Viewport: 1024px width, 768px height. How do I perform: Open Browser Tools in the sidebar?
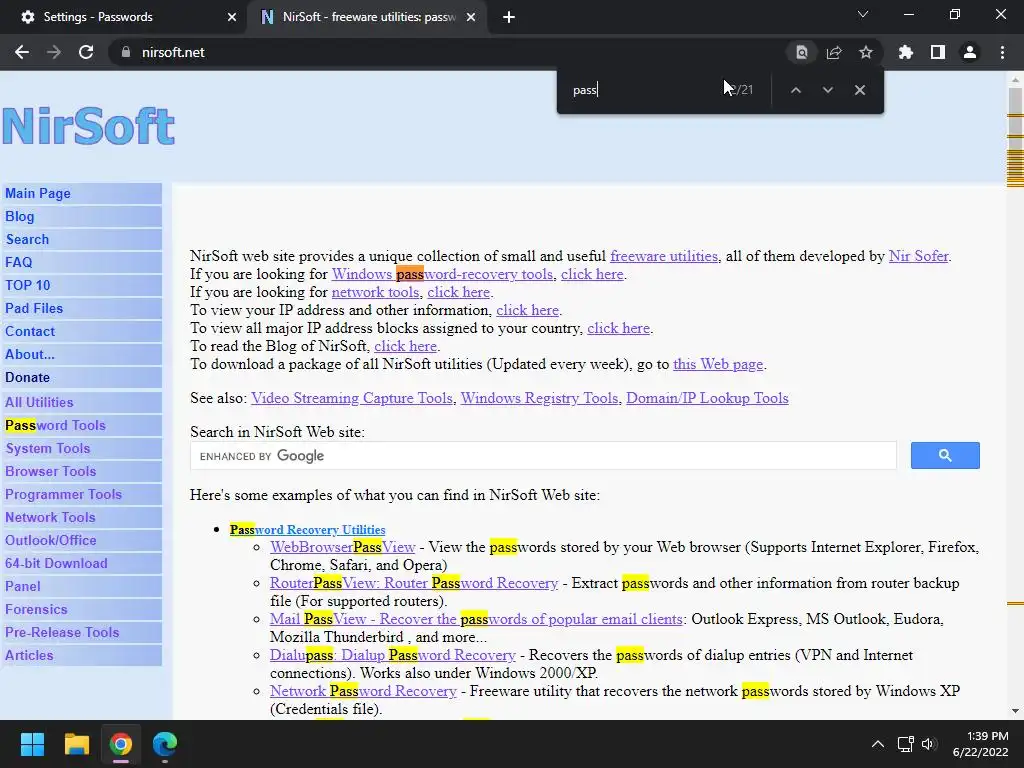pos(82,471)
